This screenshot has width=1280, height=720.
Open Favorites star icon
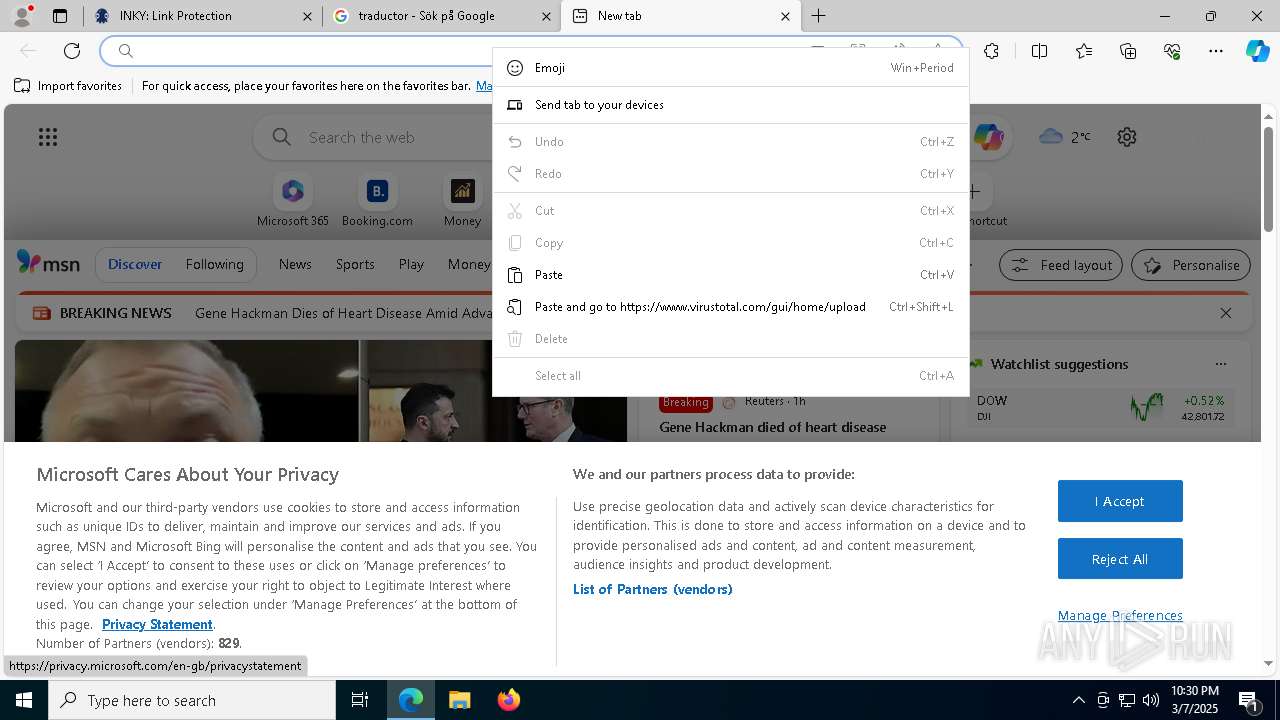1084,51
